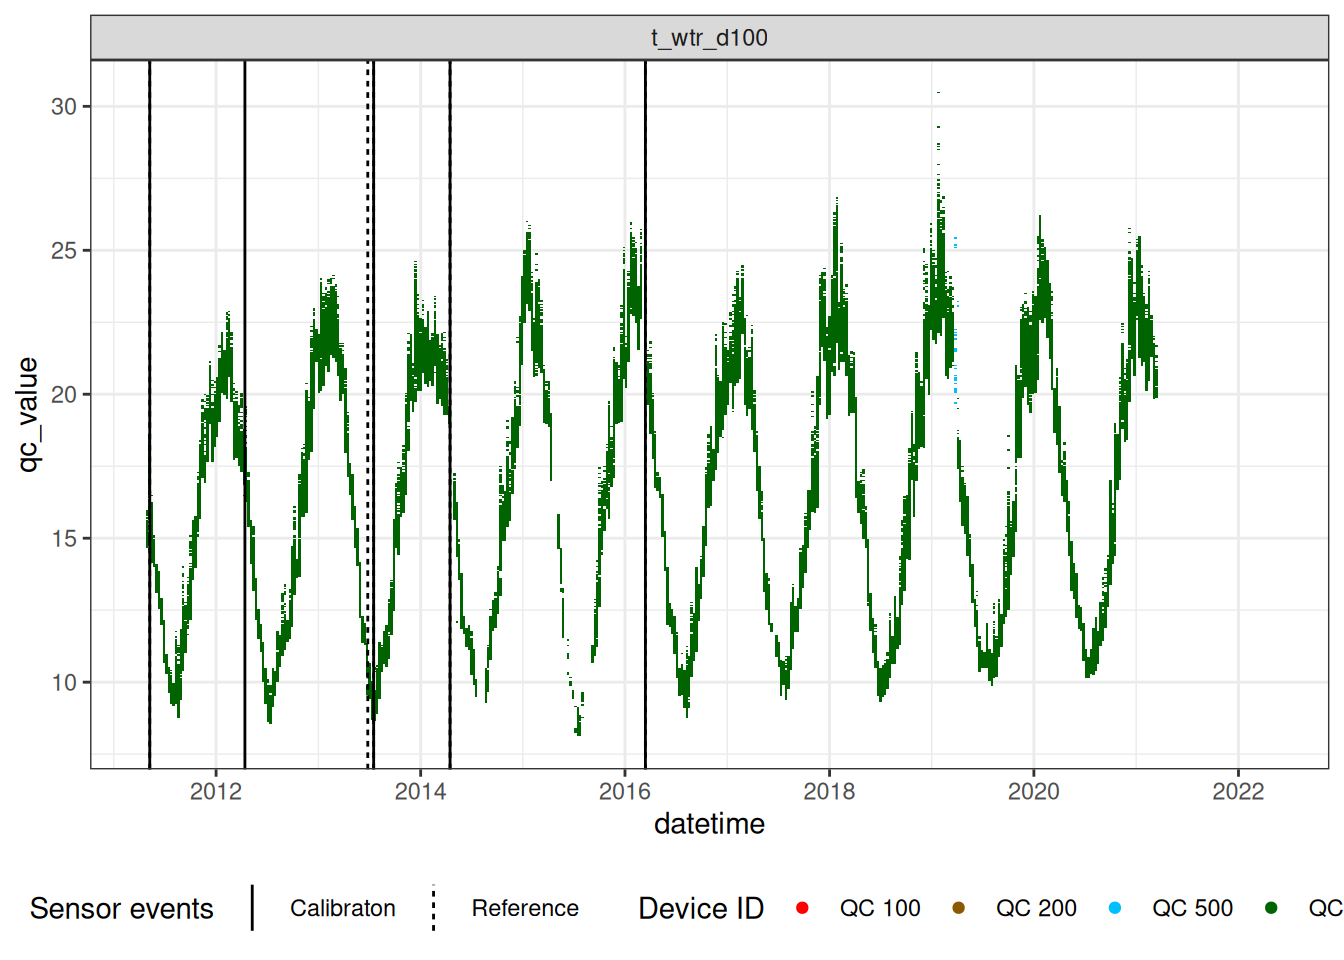Viewport: 1344px width, 960px height.
Task: Click the dark green legend dot
Action: [1271, 908]
